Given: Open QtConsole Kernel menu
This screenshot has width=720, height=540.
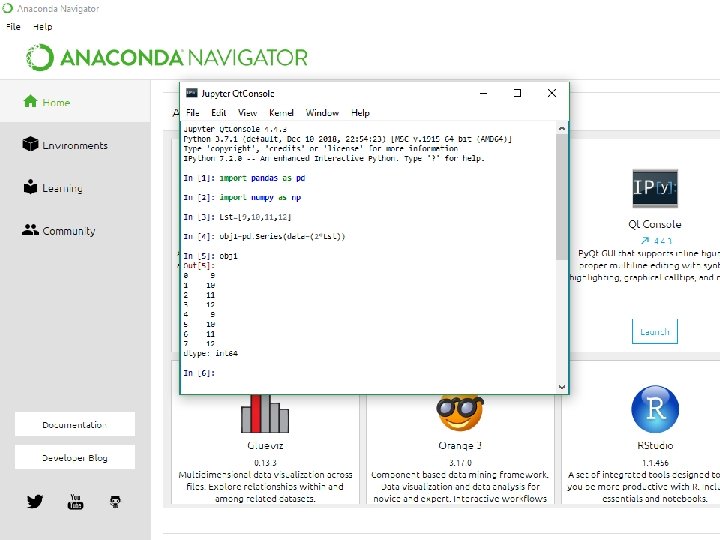Looking at the screenshot, I should (x=281, y=112).
